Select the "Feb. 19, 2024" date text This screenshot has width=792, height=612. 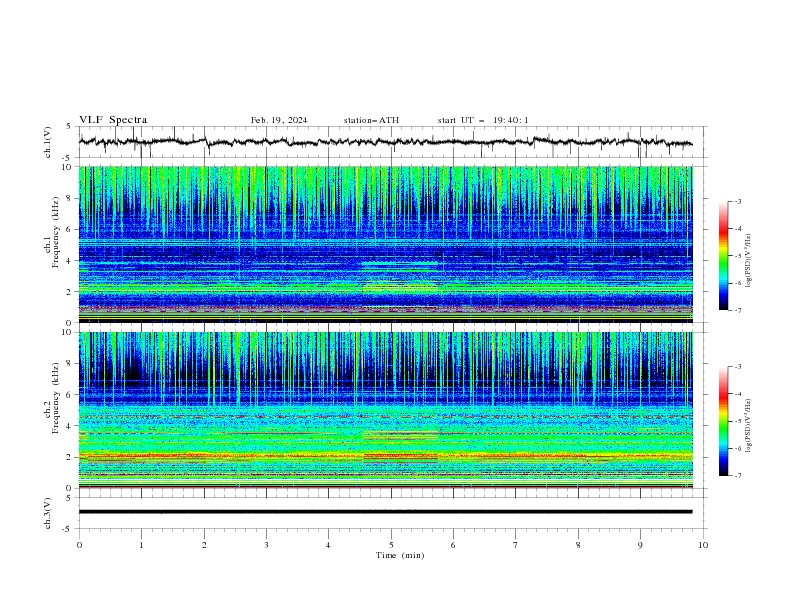279,120
